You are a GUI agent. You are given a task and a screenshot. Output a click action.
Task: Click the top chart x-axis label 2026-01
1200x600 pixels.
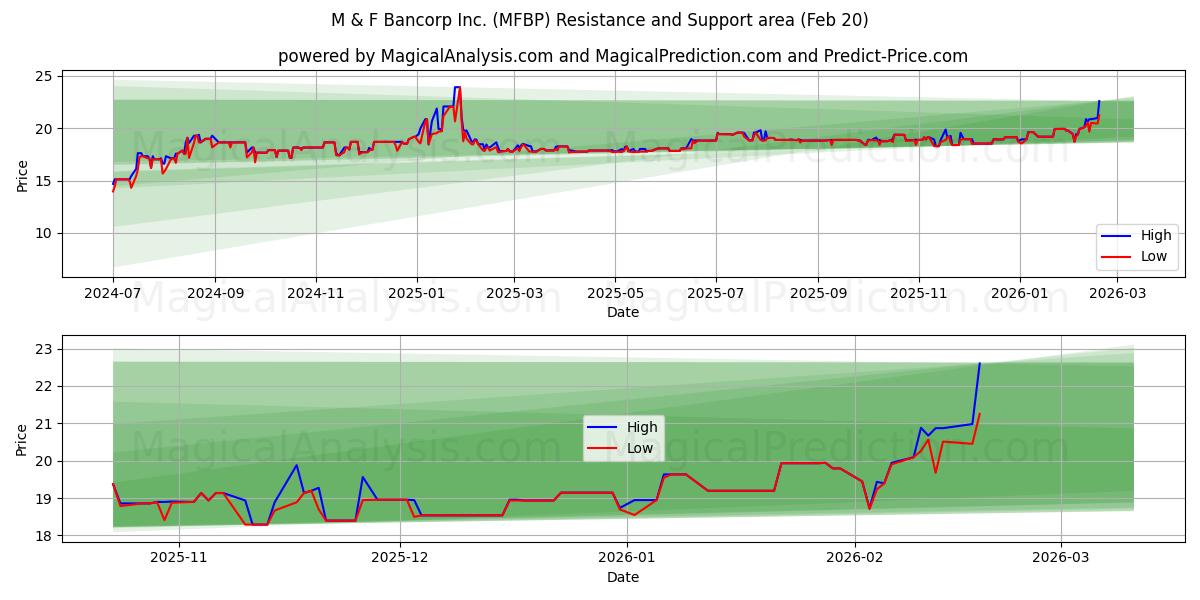coord(1020,295)
